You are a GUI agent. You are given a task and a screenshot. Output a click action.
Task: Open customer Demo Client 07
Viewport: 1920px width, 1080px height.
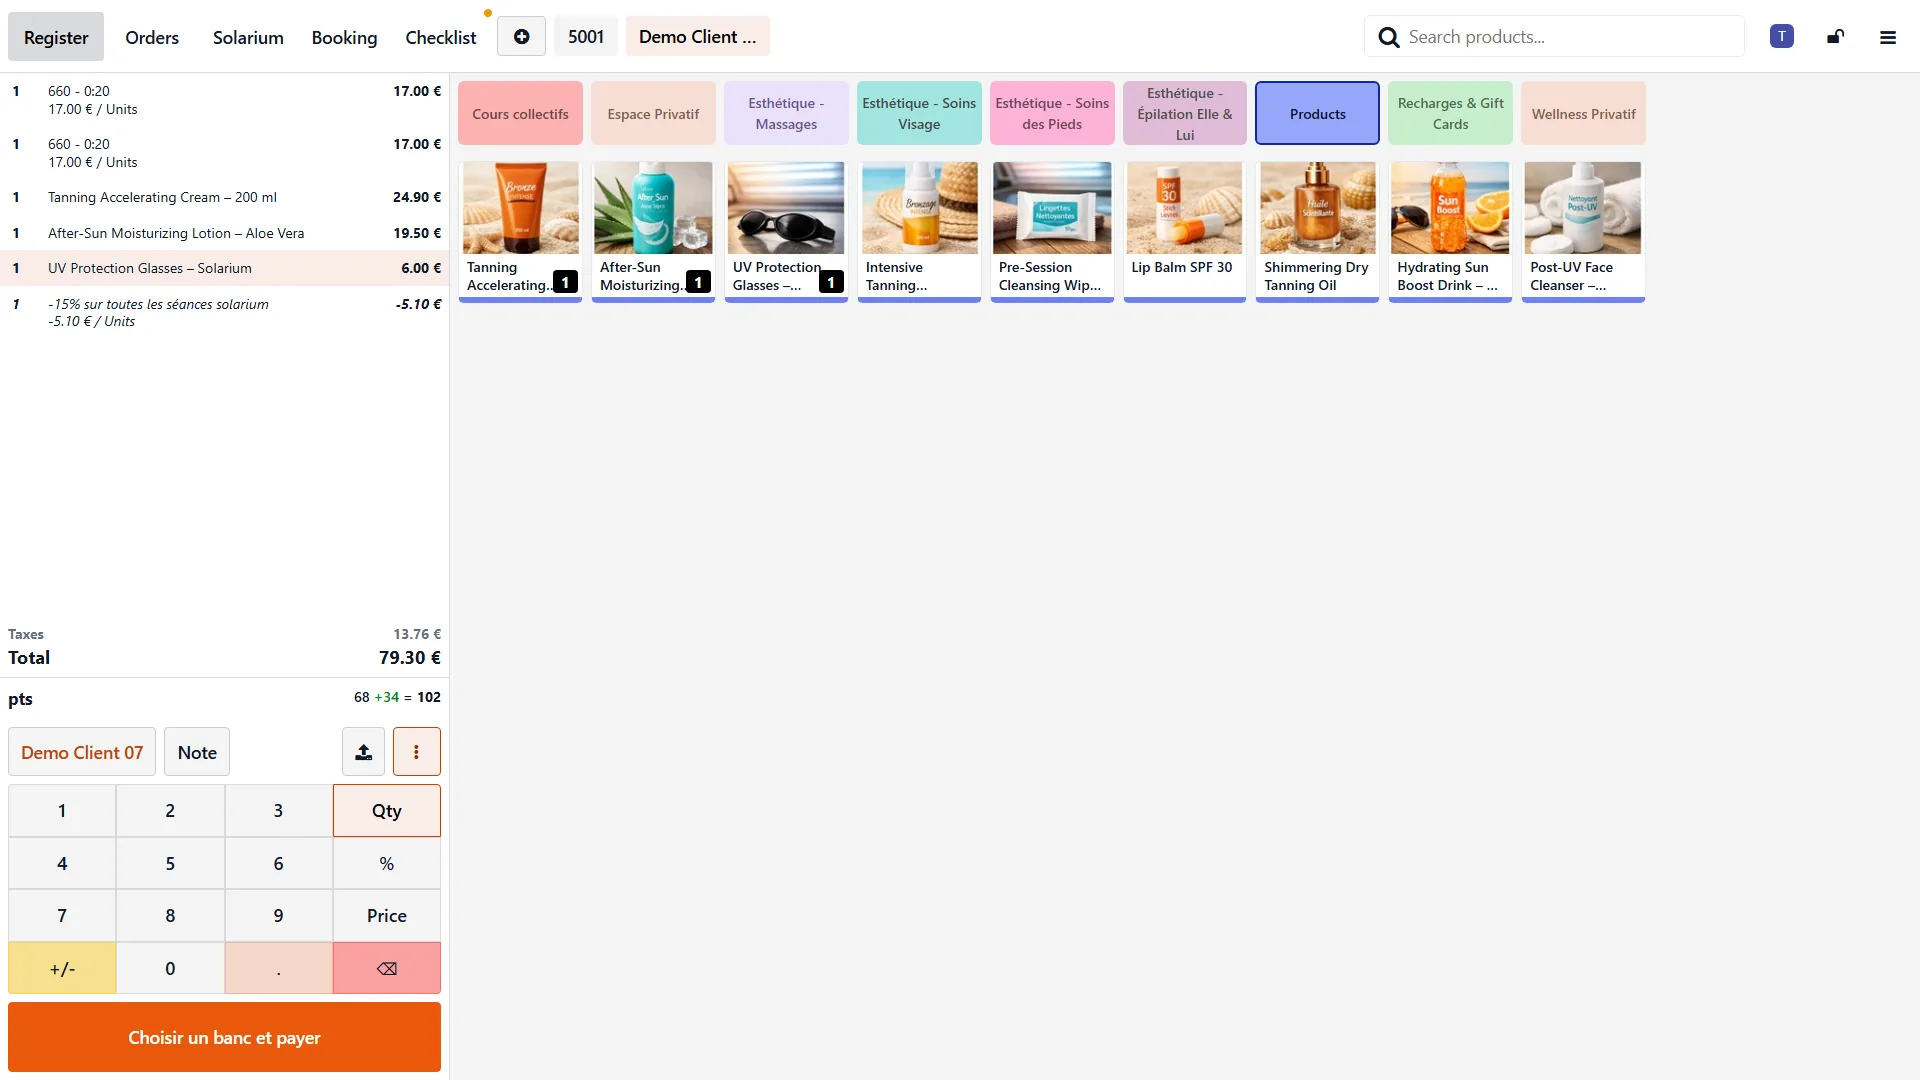(82, 752)
